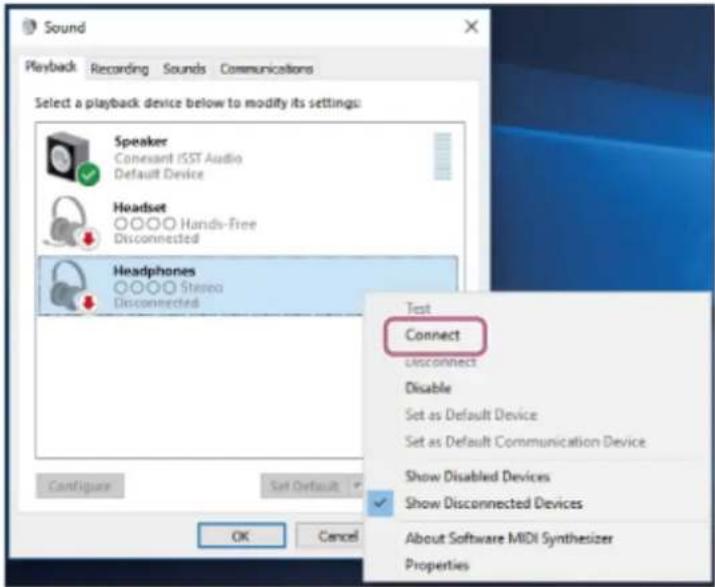The height and width of the screenshot is (587, 715).
Task: Click the Configure button
Action: [80, 486]
